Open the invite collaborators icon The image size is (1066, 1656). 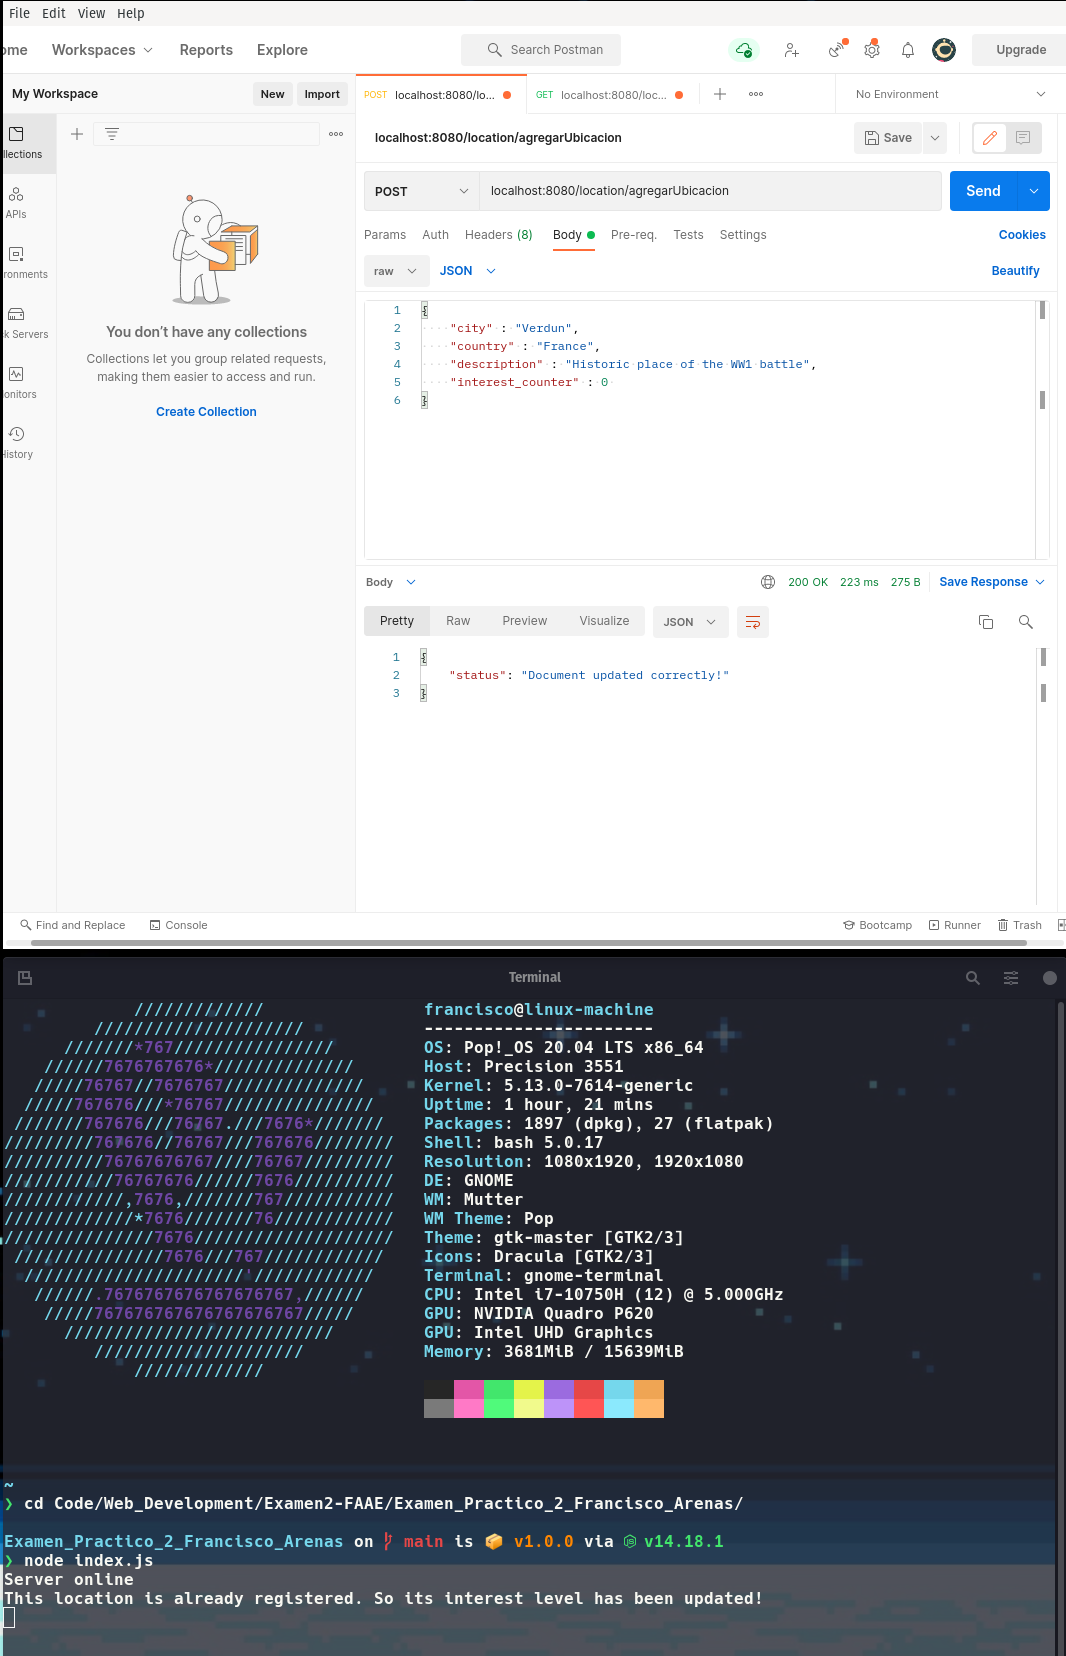791,50
